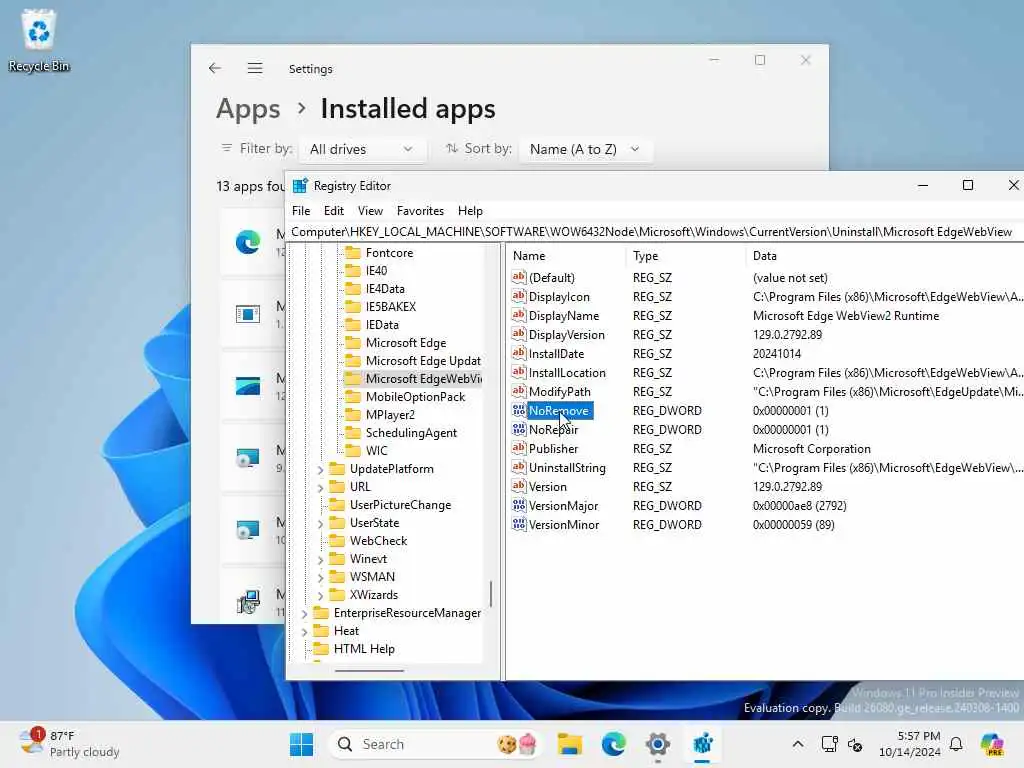Select the VersionMinor DWORD icon
Screen dimensions: 1024x768
point(519,524)
